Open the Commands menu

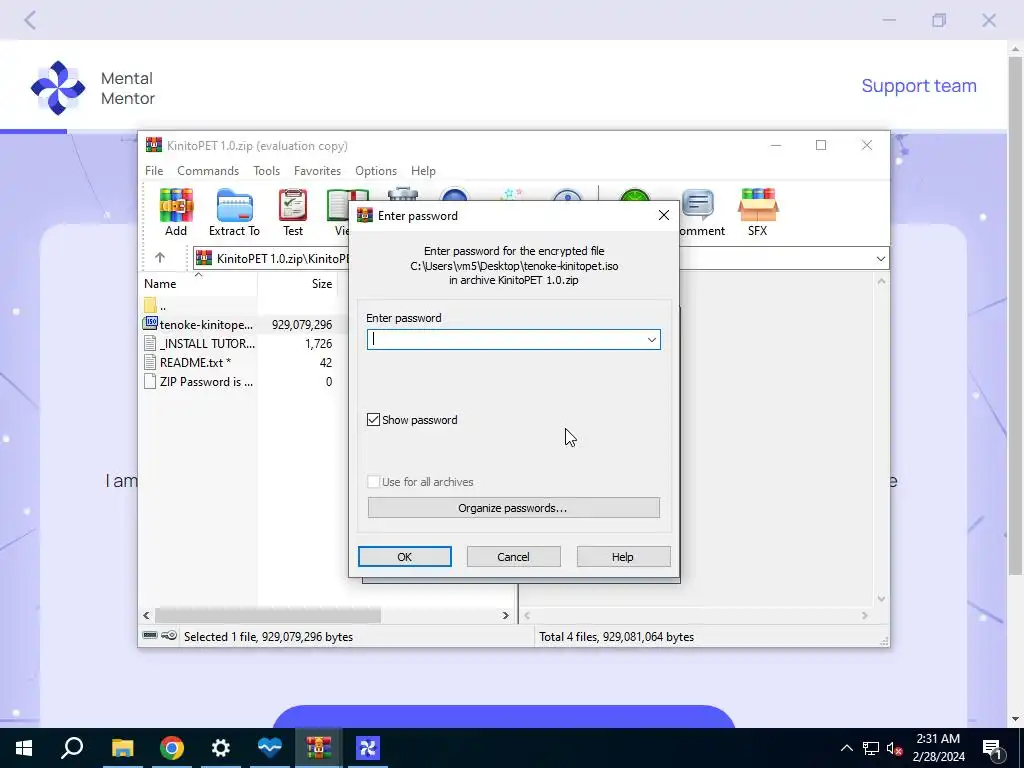pyautogui.click(x=208, y=170)
